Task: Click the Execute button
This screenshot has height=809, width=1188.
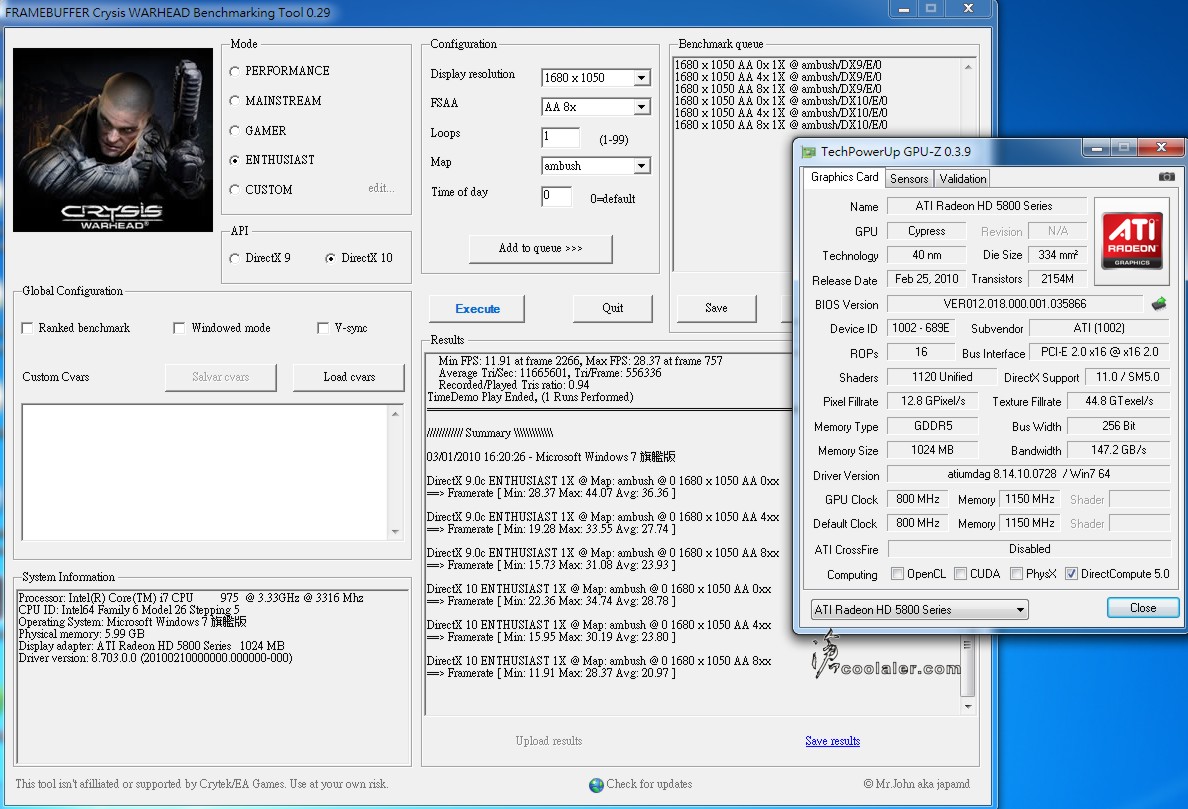Action: click(x=477, y=309)
